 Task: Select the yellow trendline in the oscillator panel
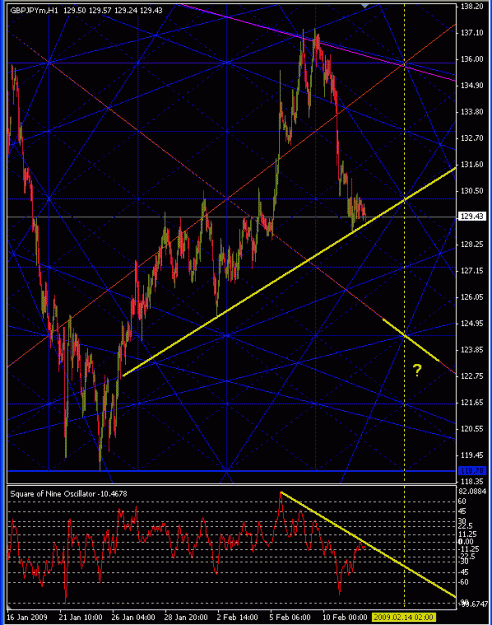coord(367,544)
